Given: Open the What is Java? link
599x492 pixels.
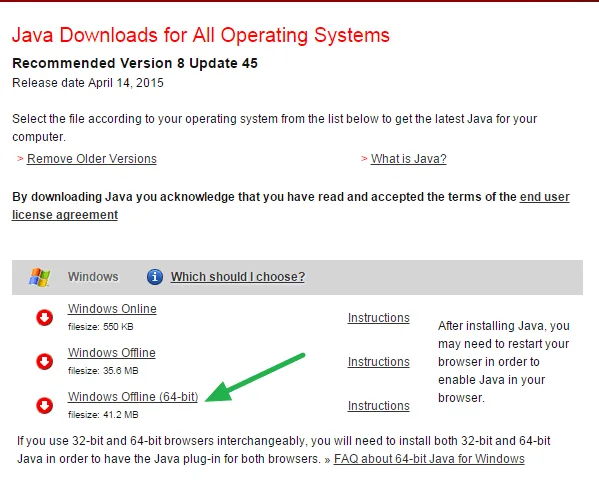Looking at the screenshot, I should click(408, 159).
